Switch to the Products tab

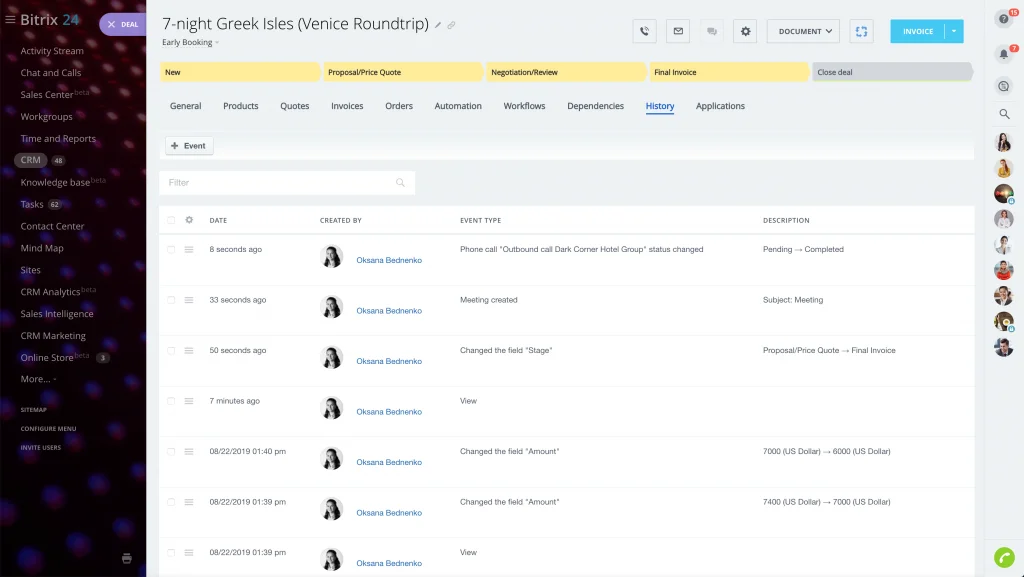(240, 106)
